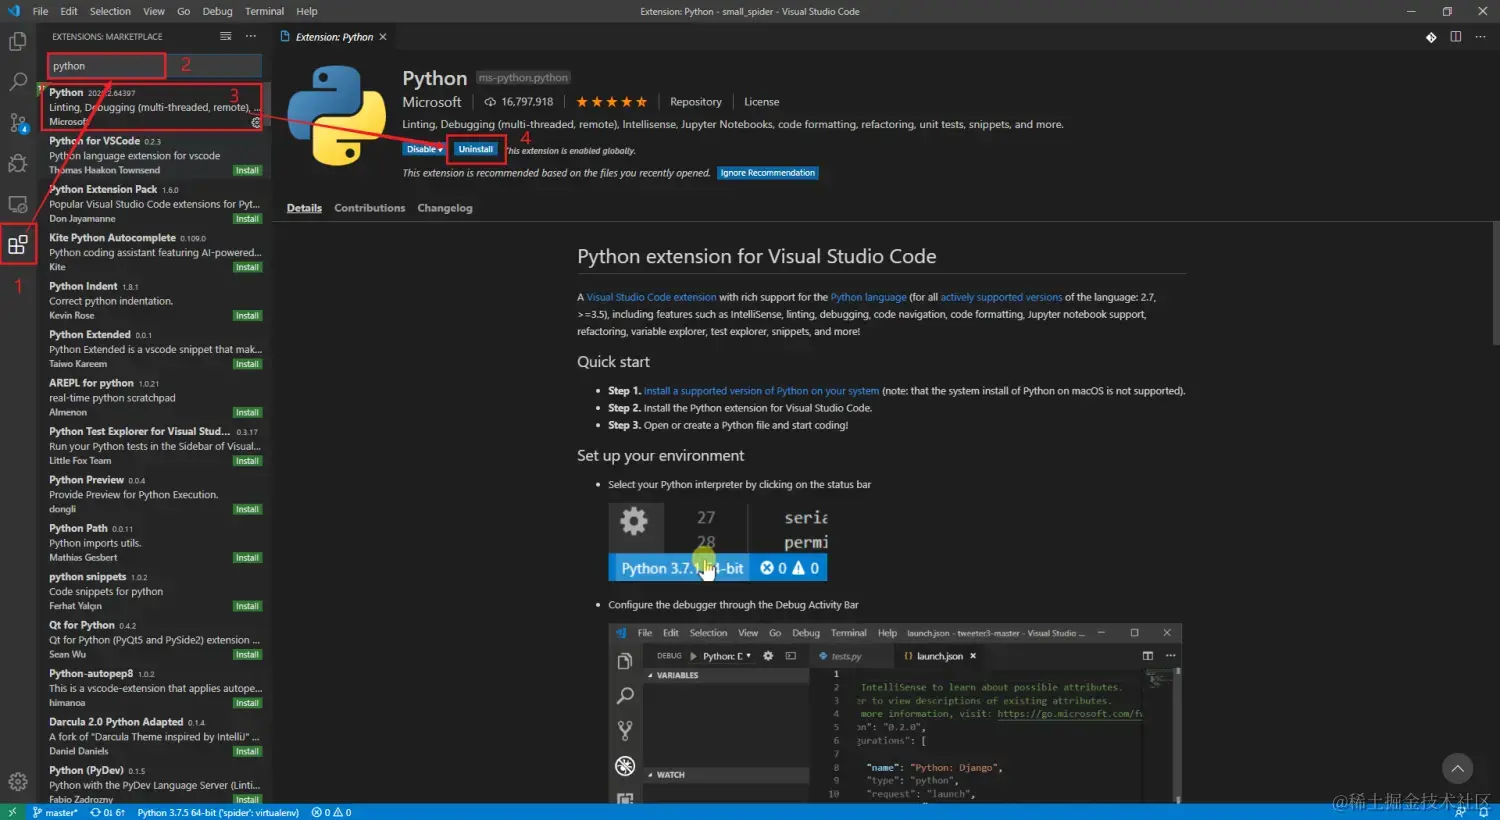
Task: Open install a supported version of Python link
Action: (761, 391)
